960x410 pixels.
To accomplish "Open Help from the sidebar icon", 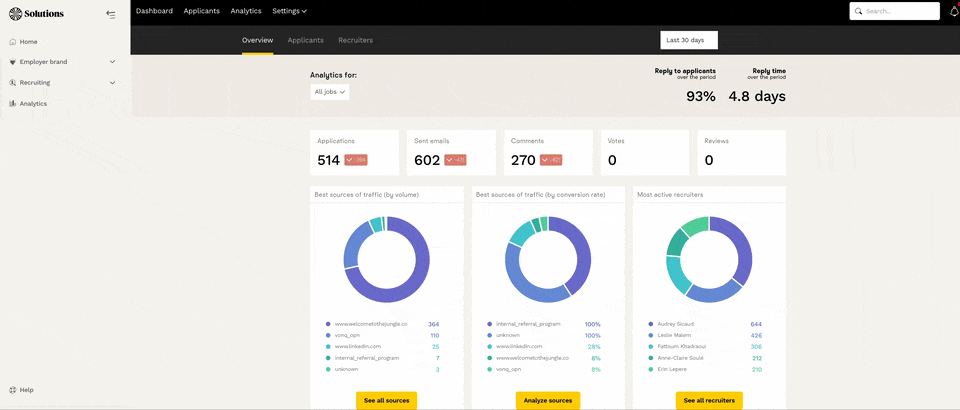I will coord(12,390).
